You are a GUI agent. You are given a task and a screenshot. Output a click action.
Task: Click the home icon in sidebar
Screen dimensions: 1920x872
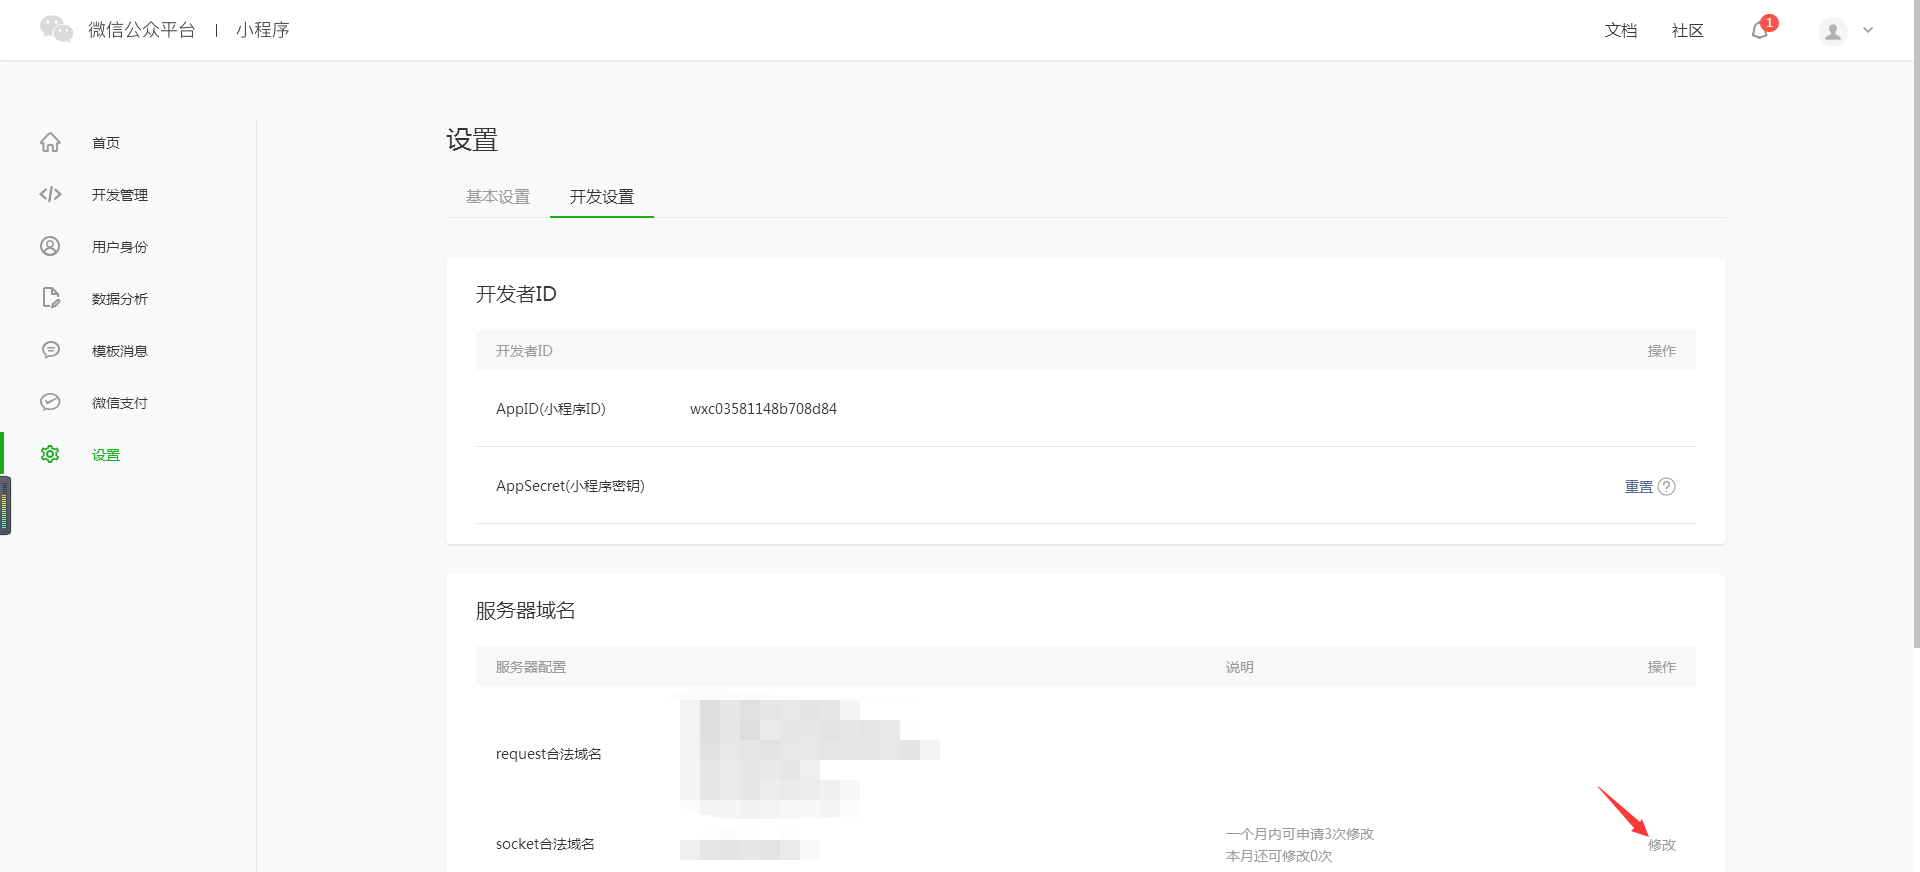tap(50, 142)
